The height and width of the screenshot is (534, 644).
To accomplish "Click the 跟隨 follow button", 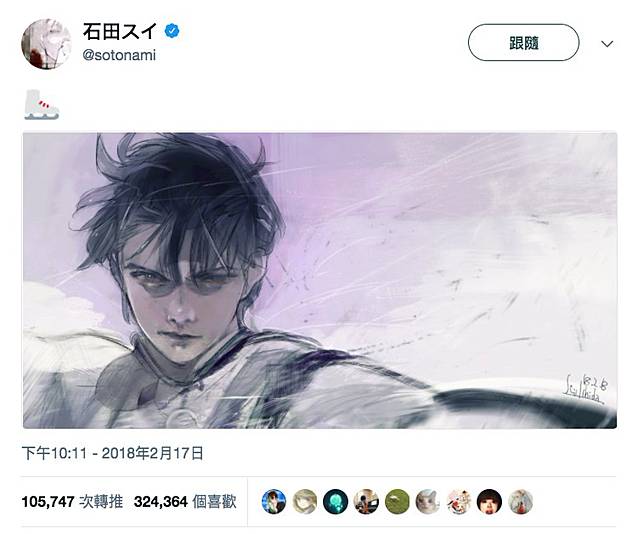I will tap(523, 43).
